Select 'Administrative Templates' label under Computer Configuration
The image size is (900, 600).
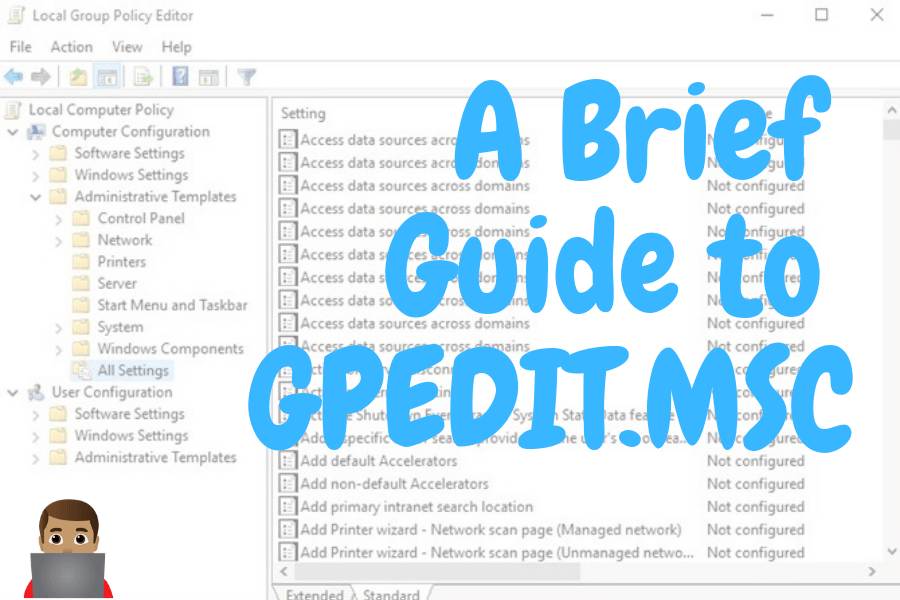156,197
